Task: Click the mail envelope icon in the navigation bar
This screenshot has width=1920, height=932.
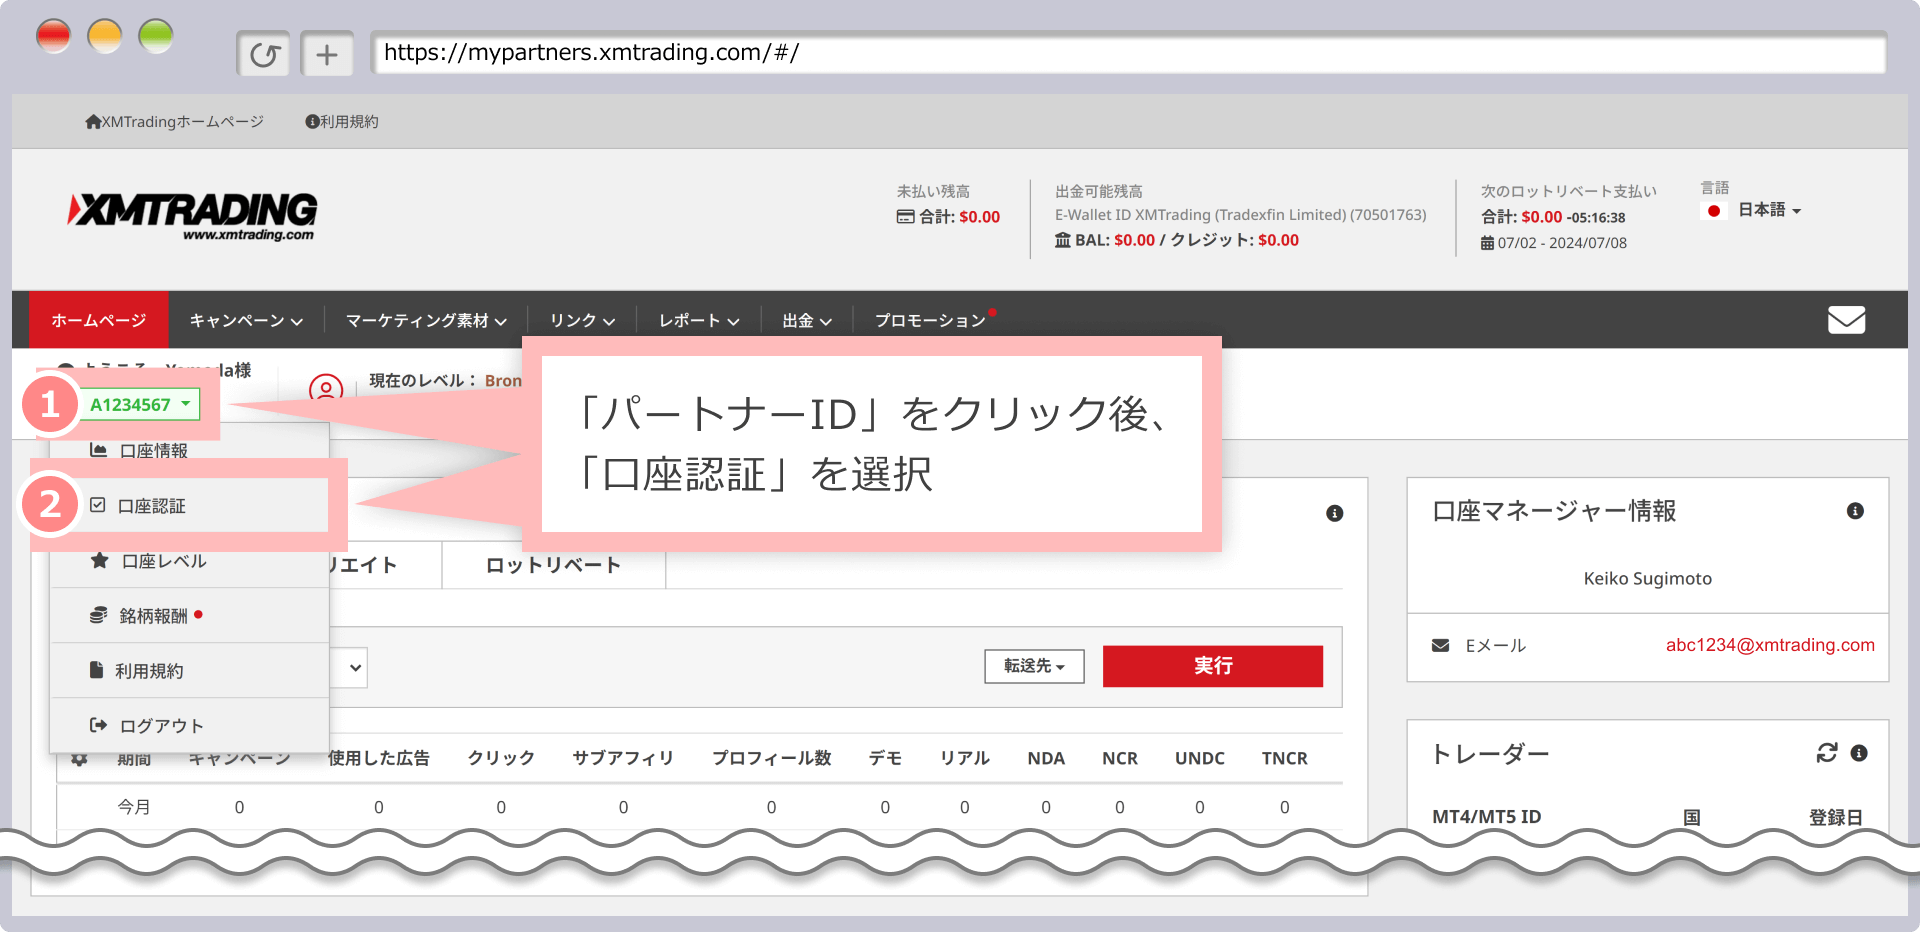Action: 1847,319
